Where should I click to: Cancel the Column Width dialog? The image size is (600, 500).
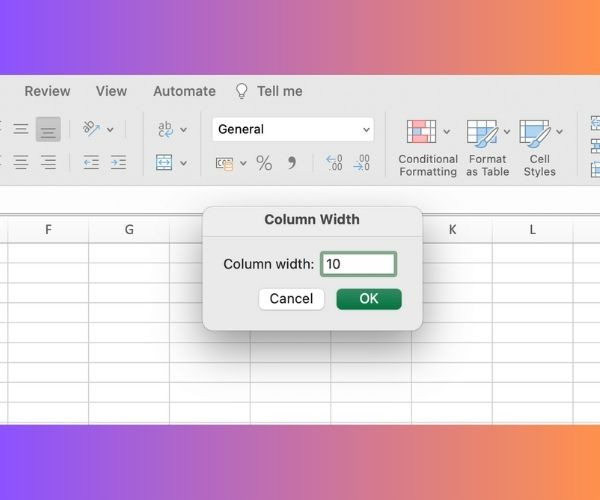point(291,299)
